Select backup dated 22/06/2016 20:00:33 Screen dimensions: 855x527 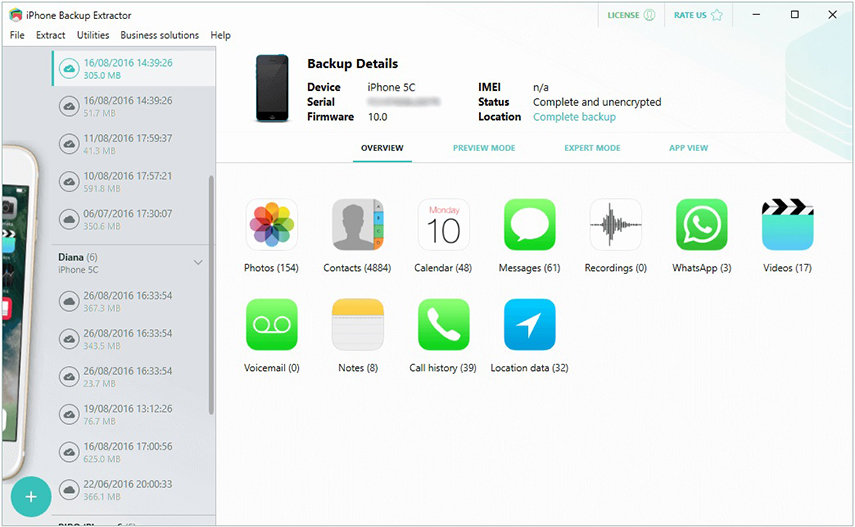point(134,489)
